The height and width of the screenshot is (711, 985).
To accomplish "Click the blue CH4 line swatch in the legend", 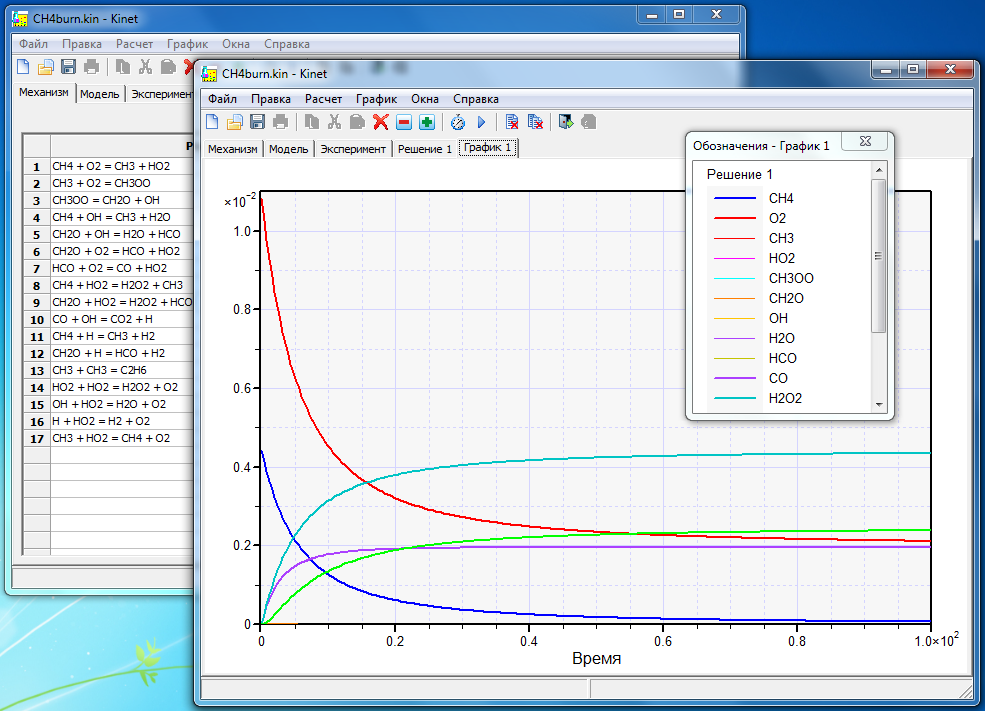I will pyautogui.click(x=734, y=198).
